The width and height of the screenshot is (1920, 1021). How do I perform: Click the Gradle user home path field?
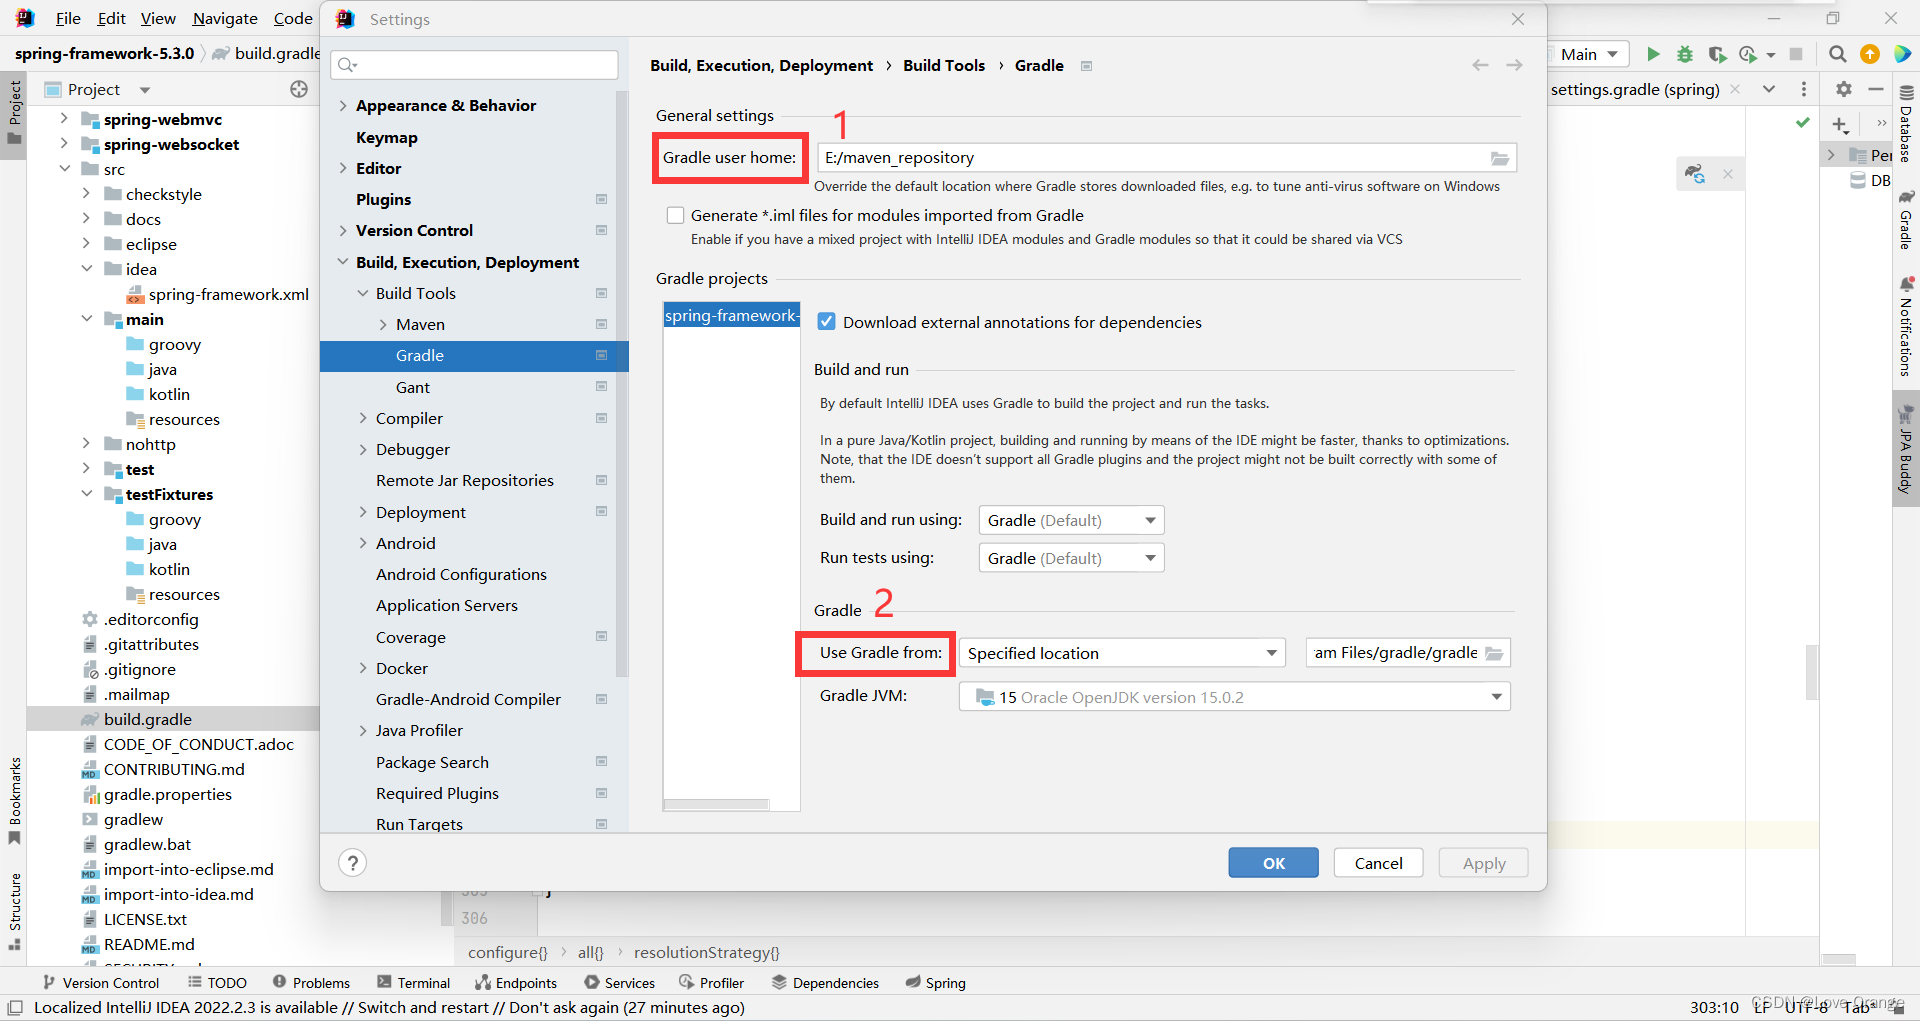coord(1166,158)
